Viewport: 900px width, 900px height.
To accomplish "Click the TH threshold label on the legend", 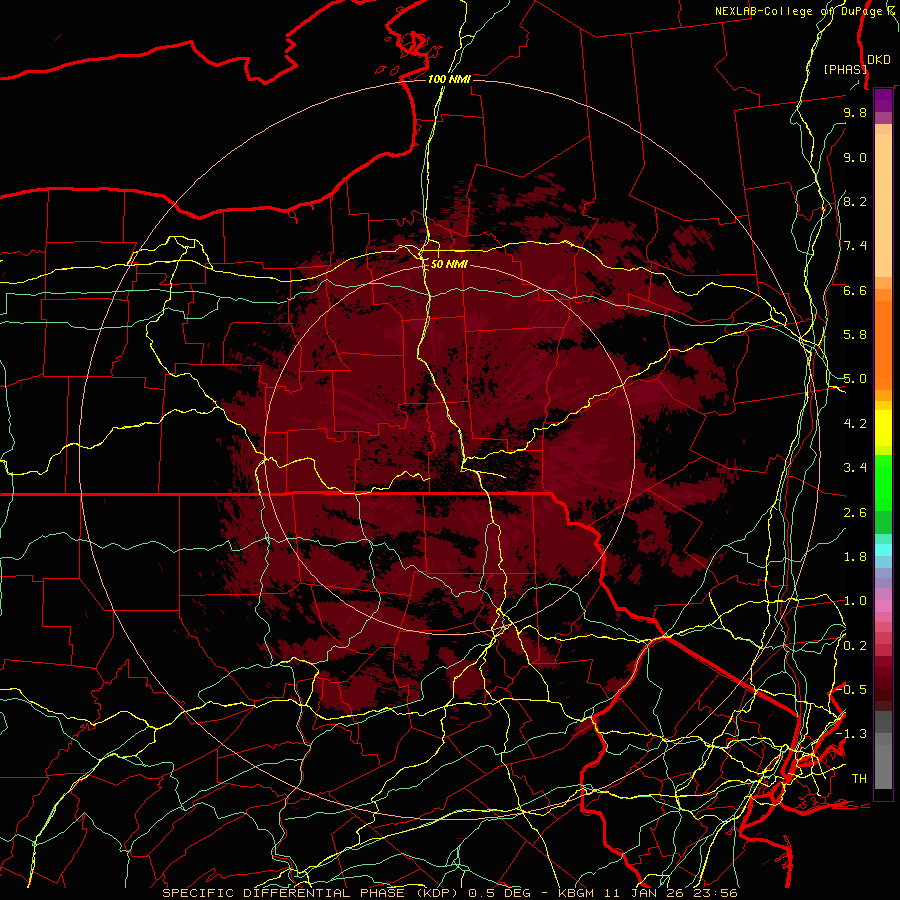I will pos(859,779).
